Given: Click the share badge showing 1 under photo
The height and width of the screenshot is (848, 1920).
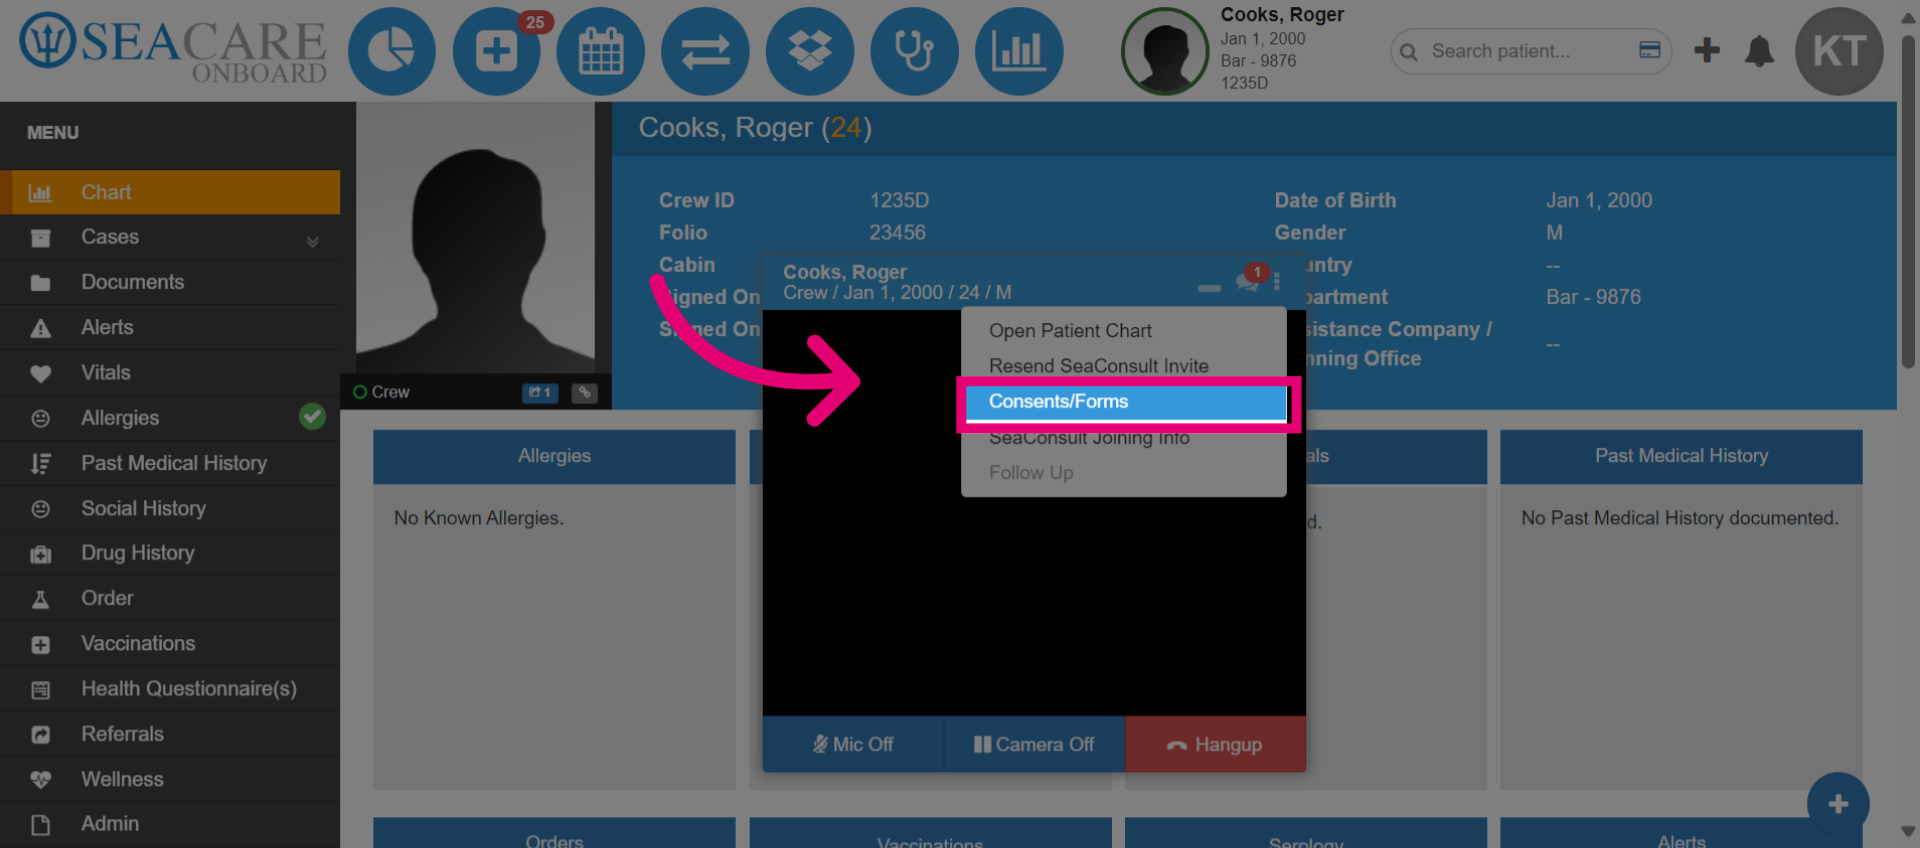Looking at the screenshot, I should pos(540,393).
